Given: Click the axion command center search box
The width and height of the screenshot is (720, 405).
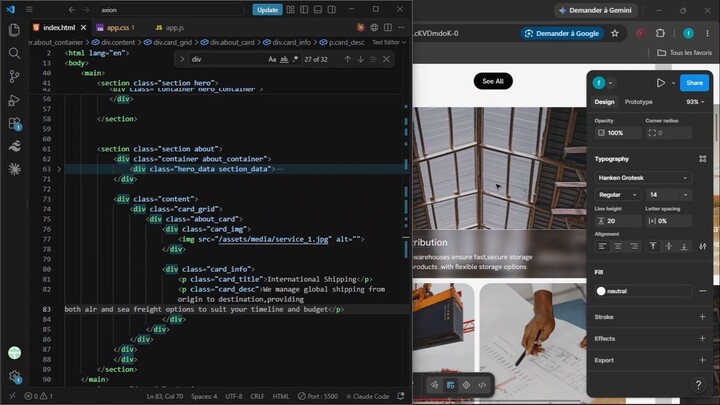Looking at the screenshot, I should coord(170,10).
